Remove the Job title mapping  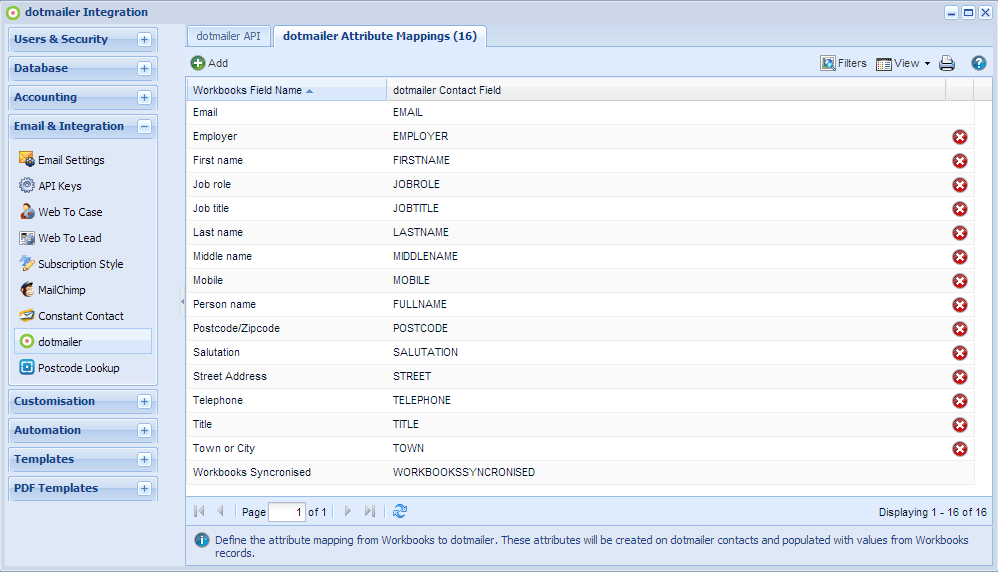(960, 209)
